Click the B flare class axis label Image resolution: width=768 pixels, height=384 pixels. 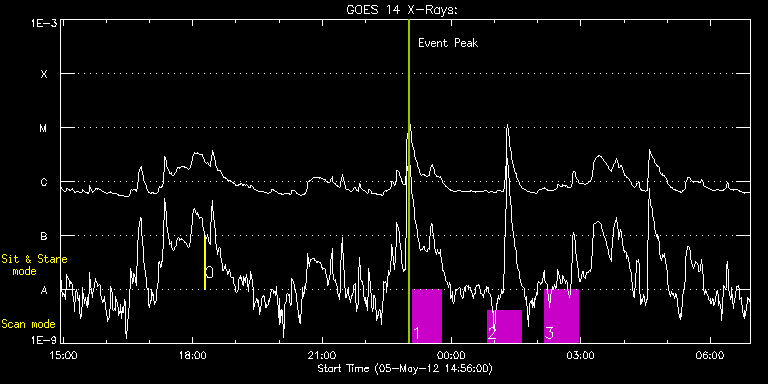point(44,236)
